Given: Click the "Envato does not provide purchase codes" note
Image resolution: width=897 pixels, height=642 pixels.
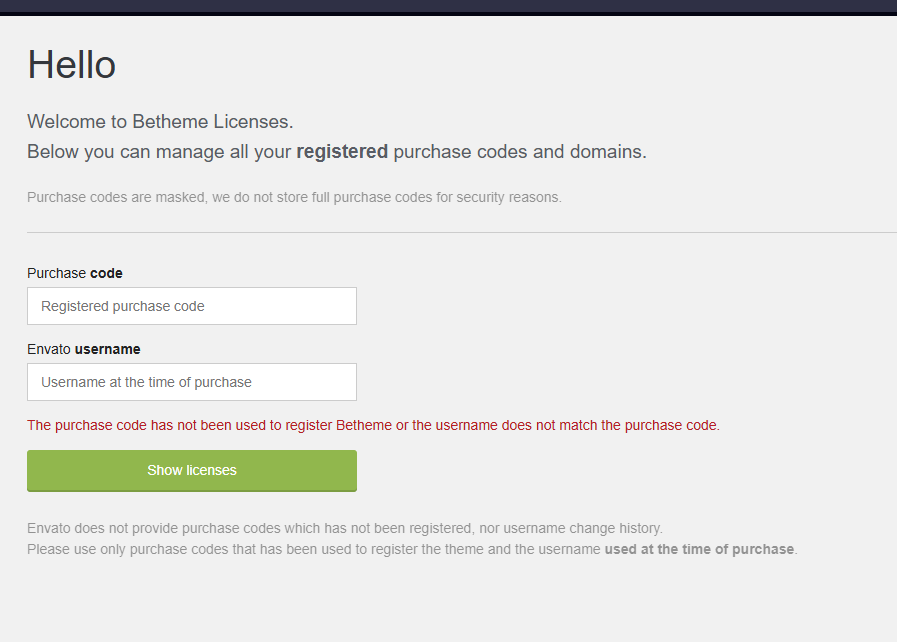Looking at the screenshot, I should 345,528.
